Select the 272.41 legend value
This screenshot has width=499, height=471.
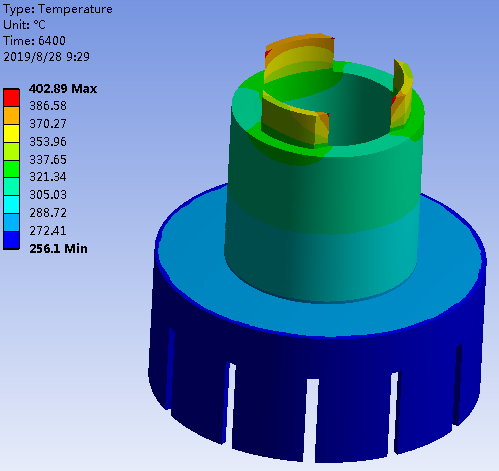click(x=48, y=231)
